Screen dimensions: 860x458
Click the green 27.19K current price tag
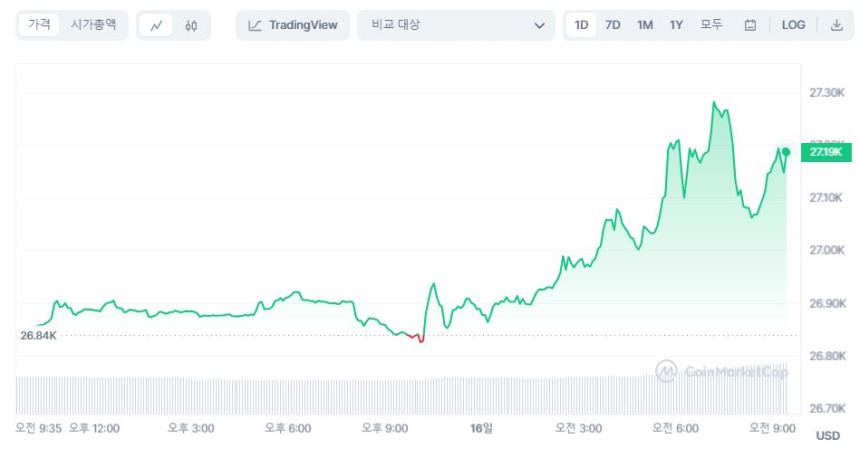825,152
